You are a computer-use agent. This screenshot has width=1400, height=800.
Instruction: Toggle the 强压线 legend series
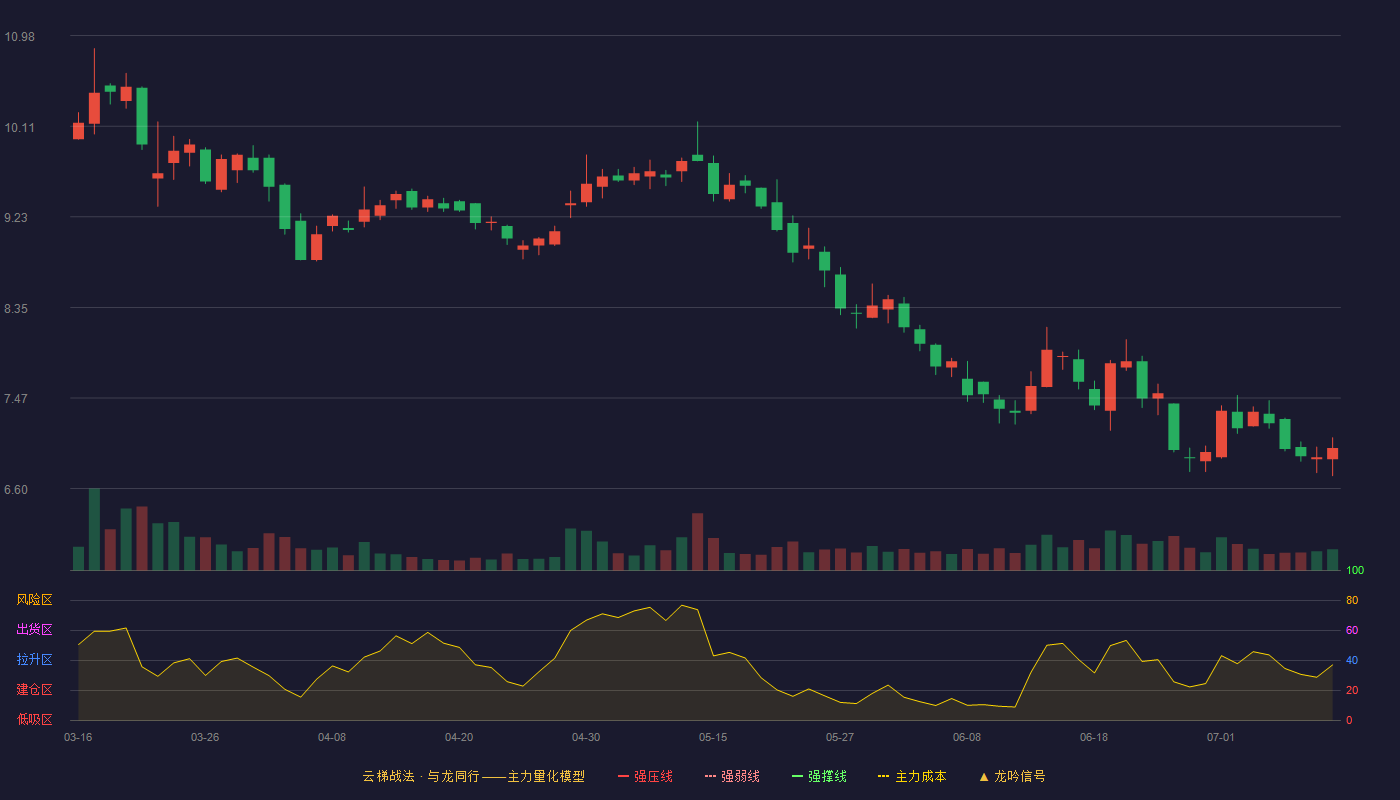(x=645, y=776)
